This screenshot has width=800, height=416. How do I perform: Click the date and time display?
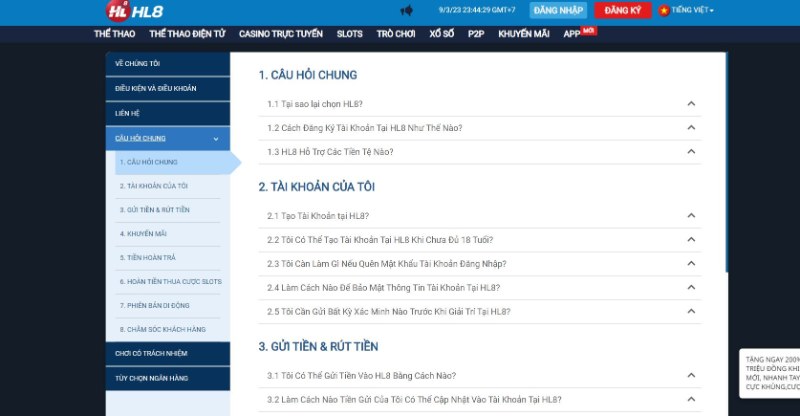coord(477,10)
